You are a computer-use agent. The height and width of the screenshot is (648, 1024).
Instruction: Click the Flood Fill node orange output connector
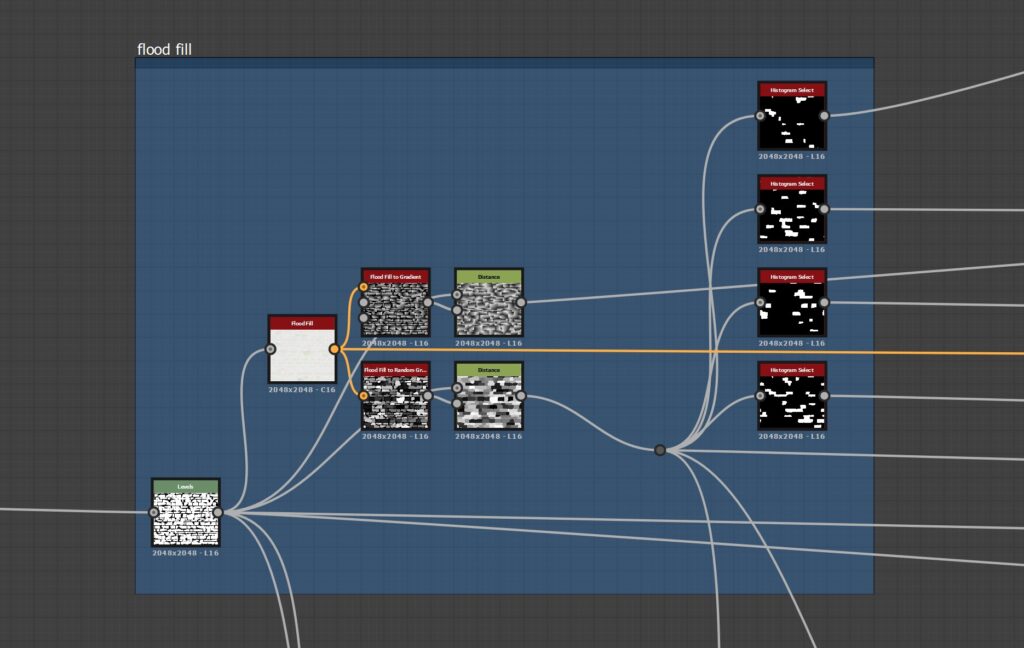pyautogui.click(x=334, y=349)
